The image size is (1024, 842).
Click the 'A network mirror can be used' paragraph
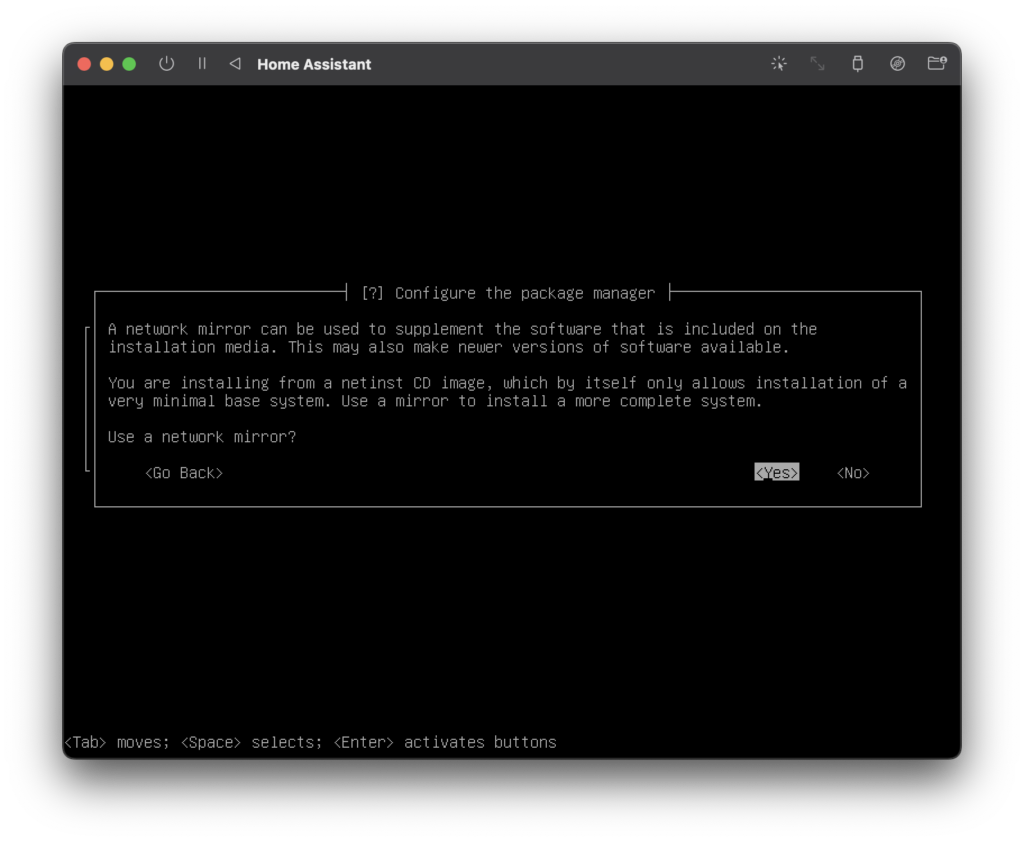point(462,338)
